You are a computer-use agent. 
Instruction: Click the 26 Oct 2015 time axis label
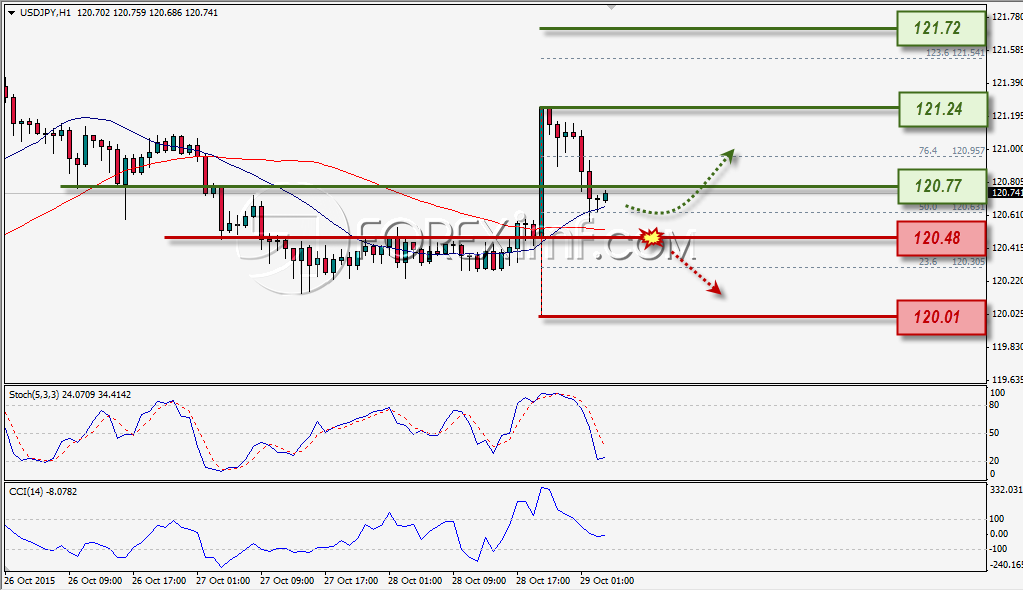[30, 581]
